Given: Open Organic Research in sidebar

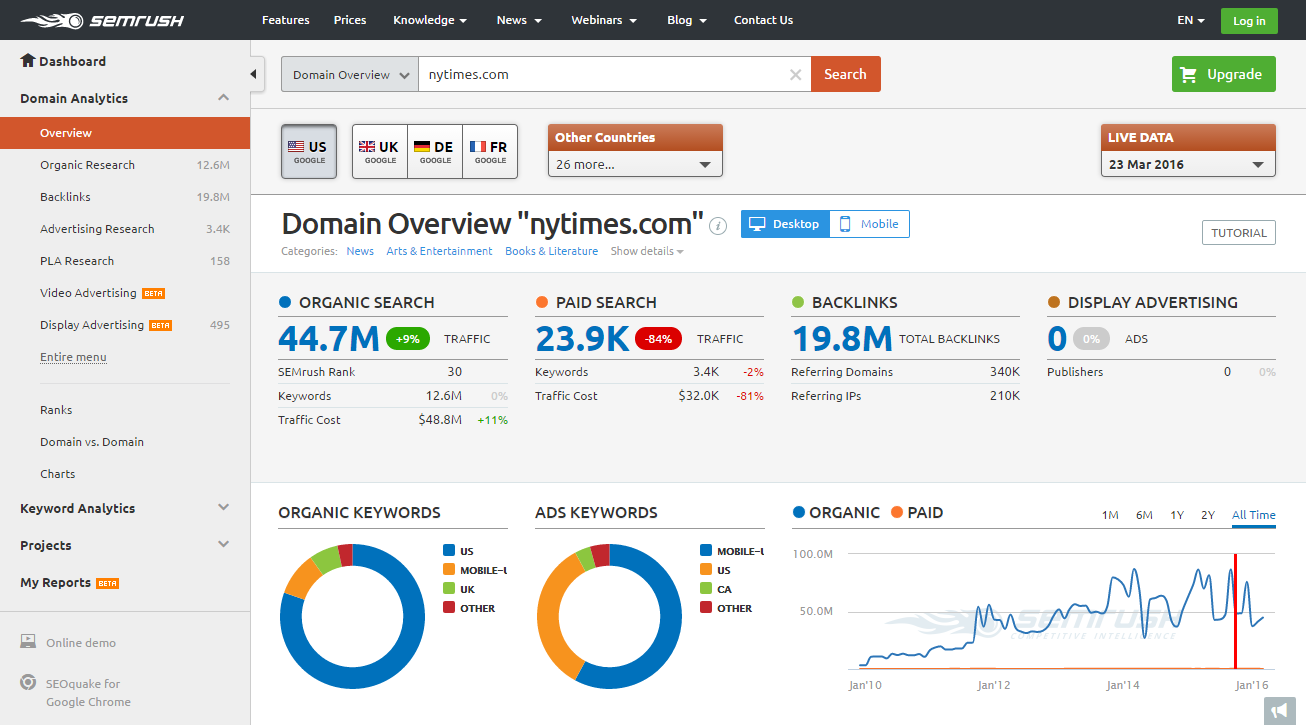Looking at the screenshot, I should 87,165.
